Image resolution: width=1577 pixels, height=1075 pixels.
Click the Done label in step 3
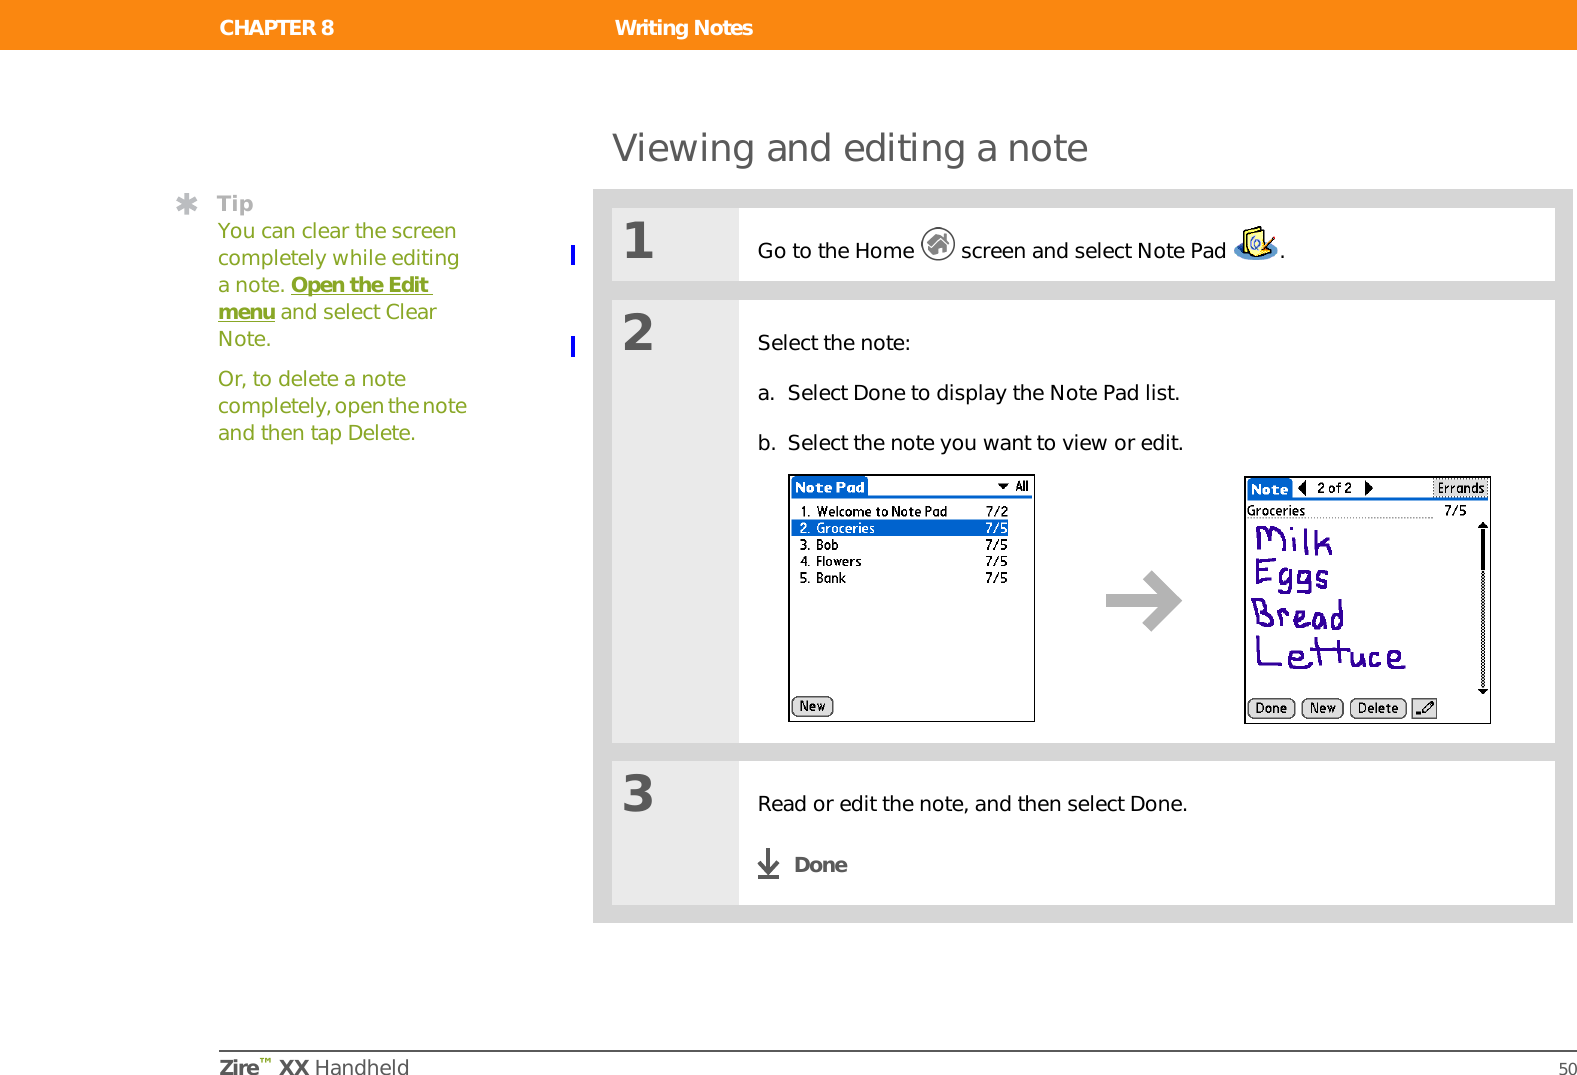[x=820, y=865]
